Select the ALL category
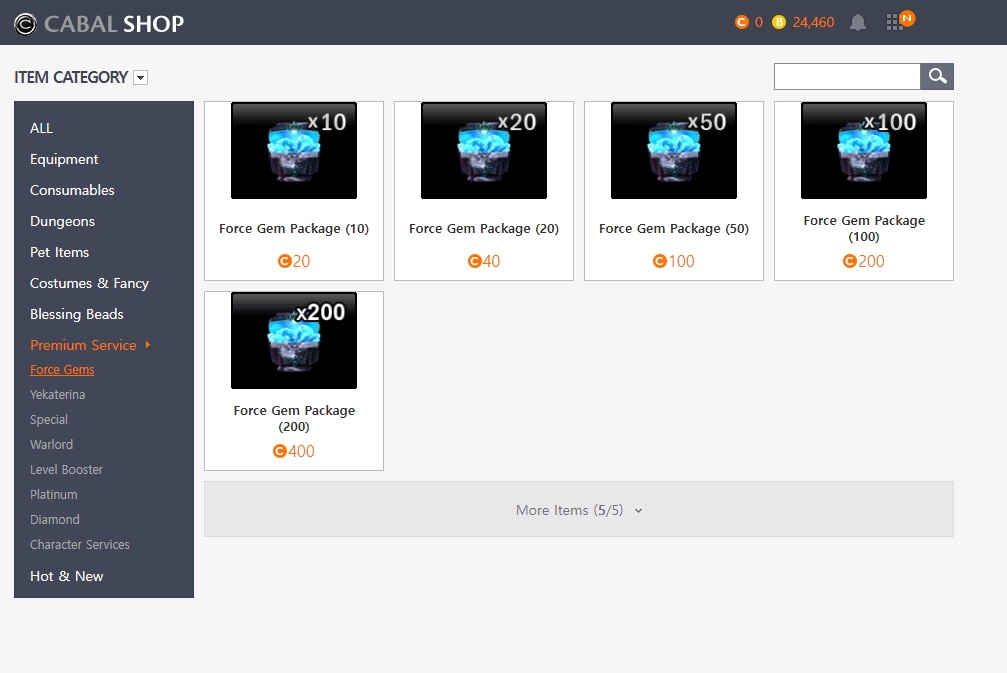 coord(41,128)
